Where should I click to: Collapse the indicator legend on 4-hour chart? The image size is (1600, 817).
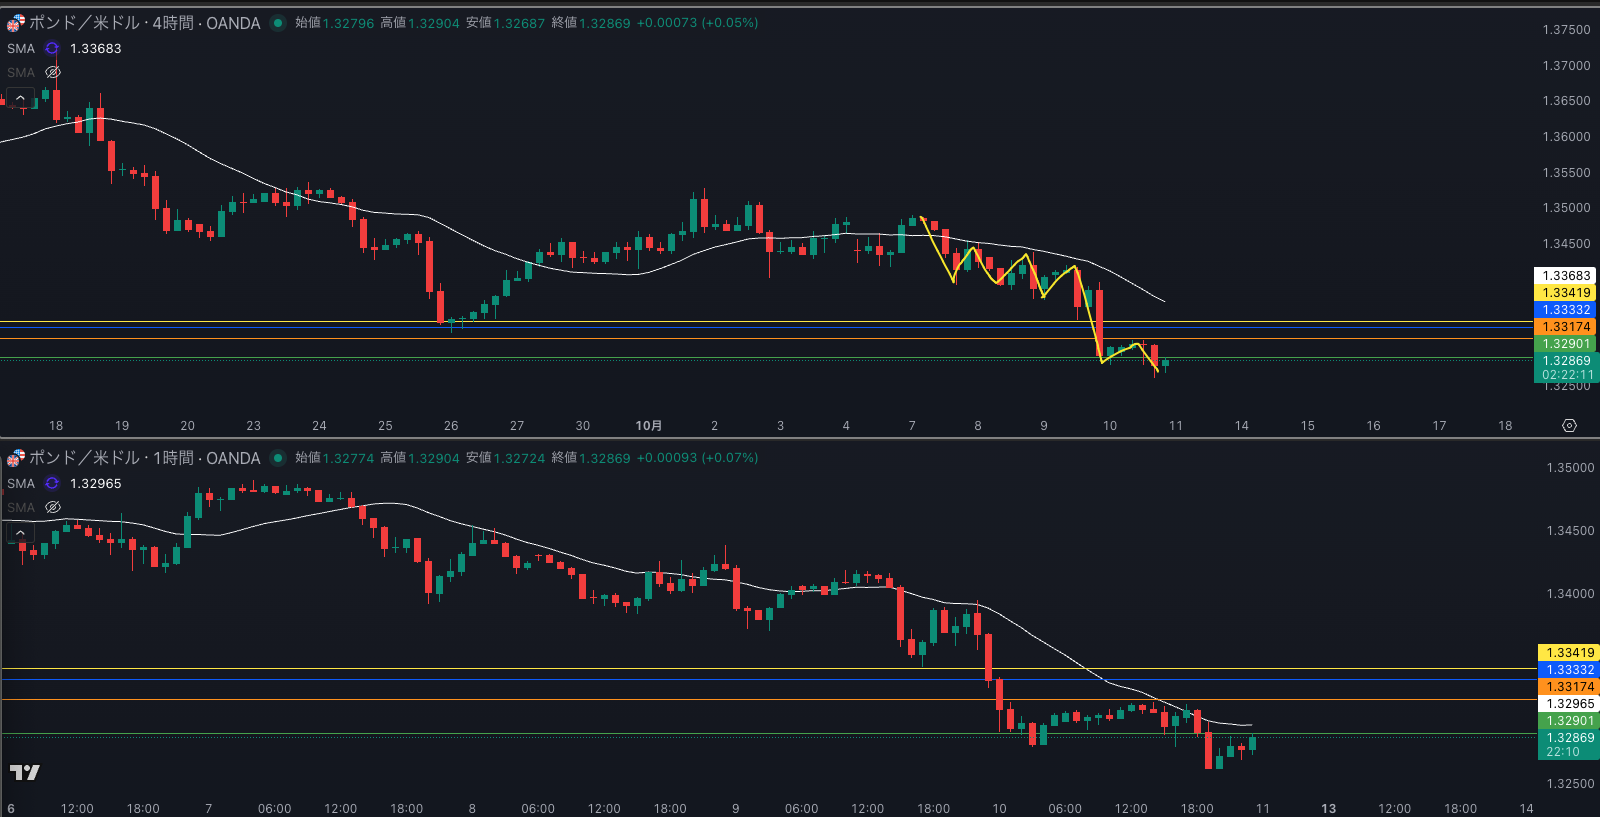click(x=20, y=98)
